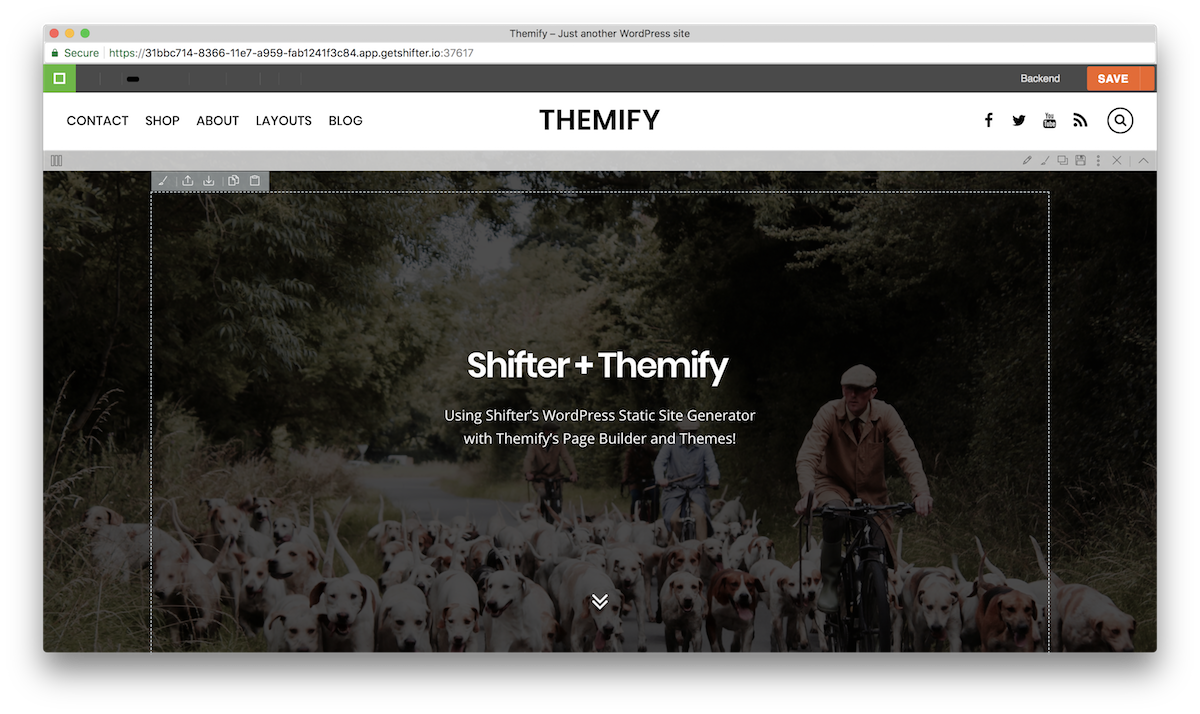Click the double-chevron scroll-down arrow

click(x=600, y=601)
